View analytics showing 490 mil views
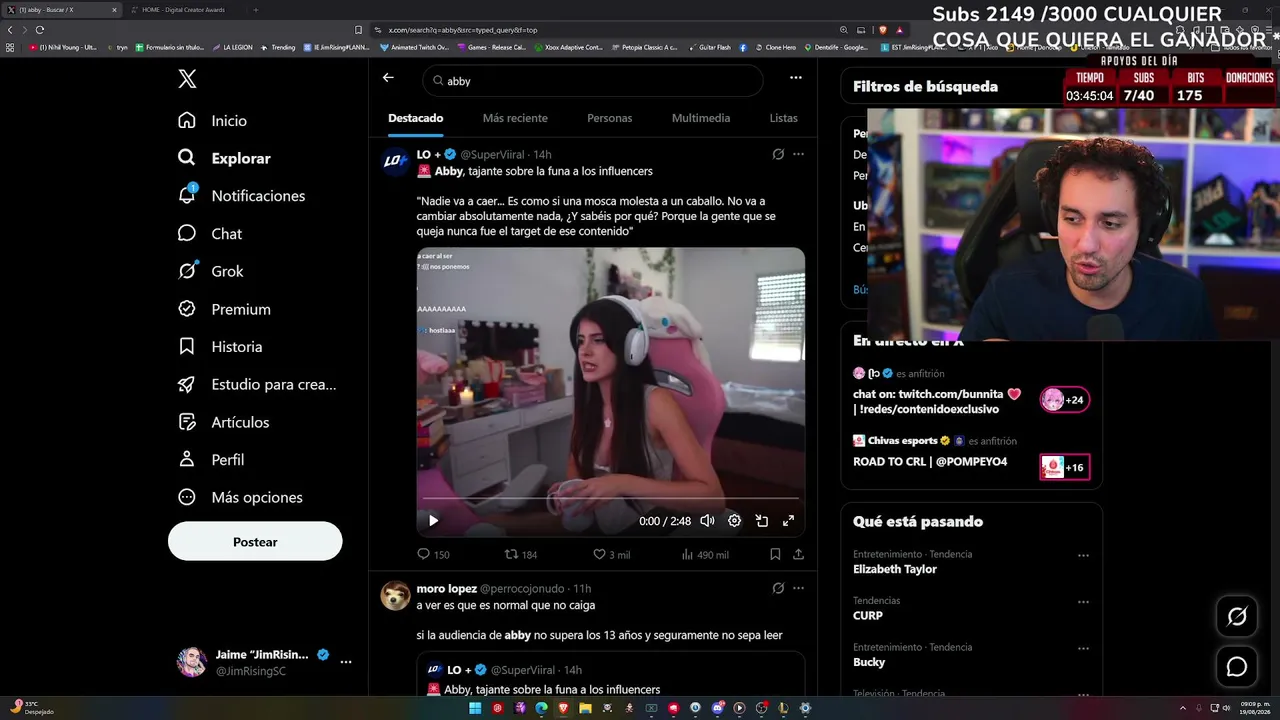Image resolution: width=1280 pixels, height=720 pixels. [704, 554]
